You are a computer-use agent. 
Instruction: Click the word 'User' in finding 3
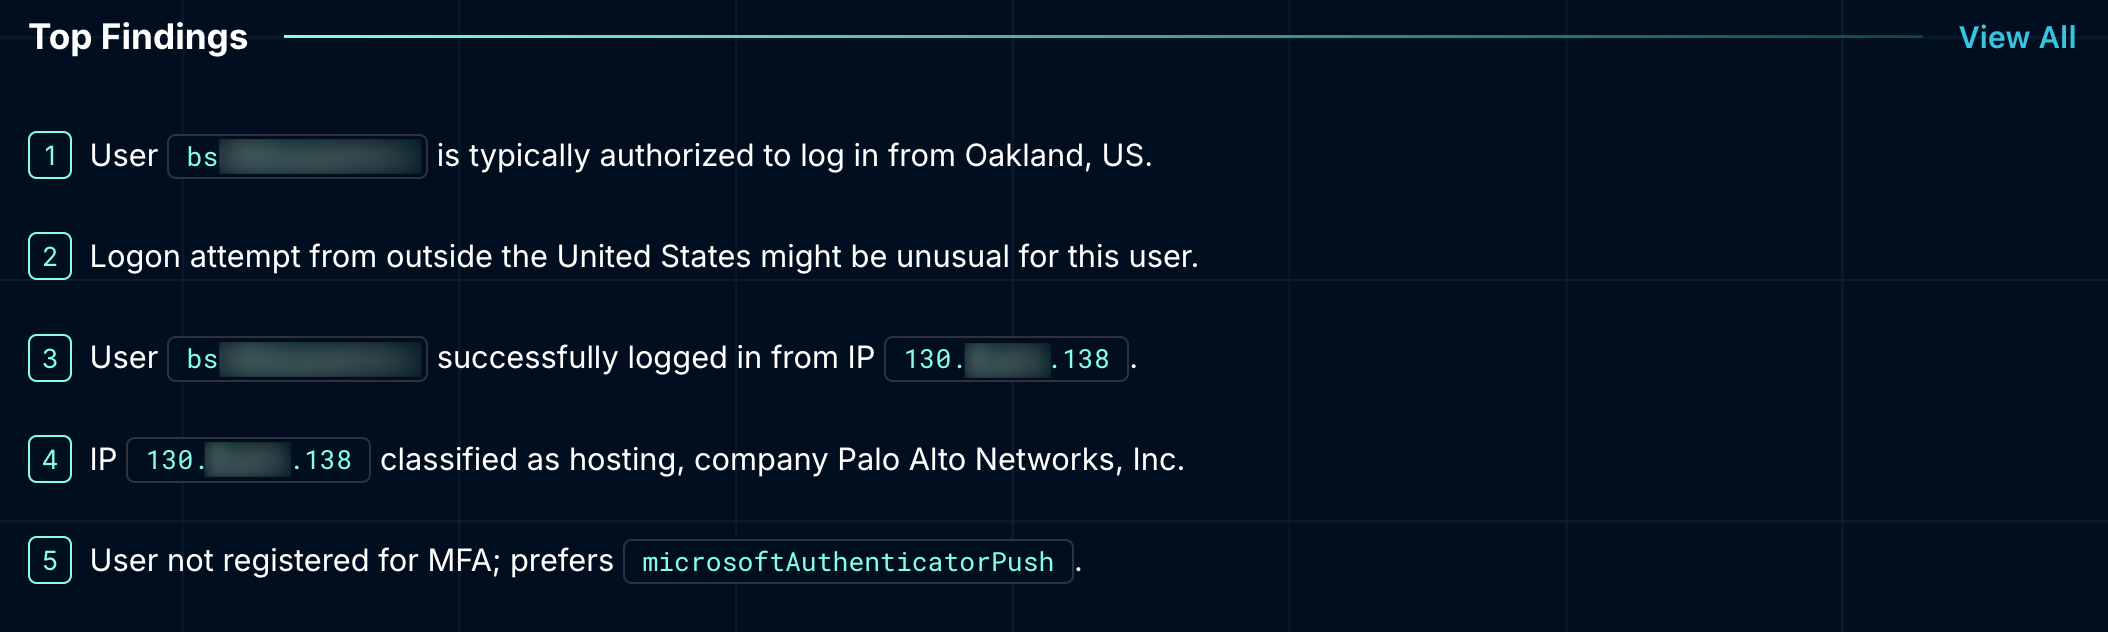[124, 358]
